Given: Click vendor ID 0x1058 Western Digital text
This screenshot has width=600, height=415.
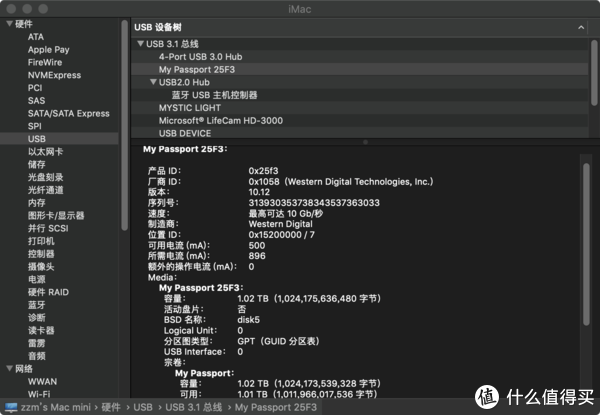Looking at the screenshot, I should point(341,181).
